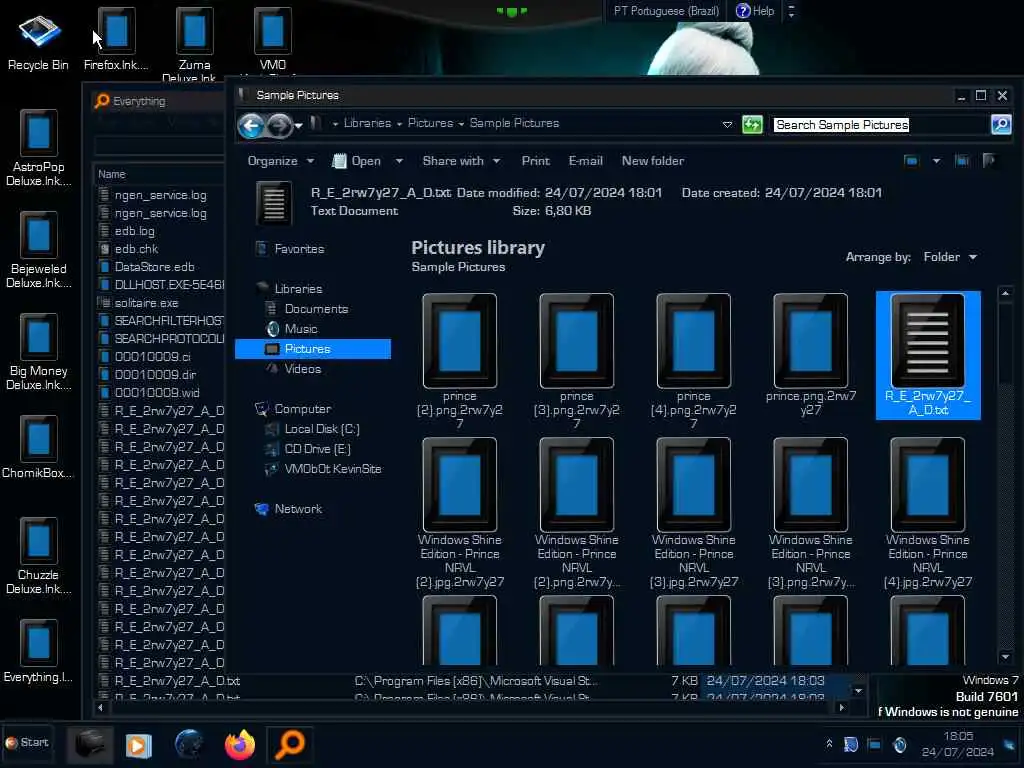Viewport: 1024px width, 768px height.
Task: Click the Back arrow in Explorer
Action: coord(251,125)
